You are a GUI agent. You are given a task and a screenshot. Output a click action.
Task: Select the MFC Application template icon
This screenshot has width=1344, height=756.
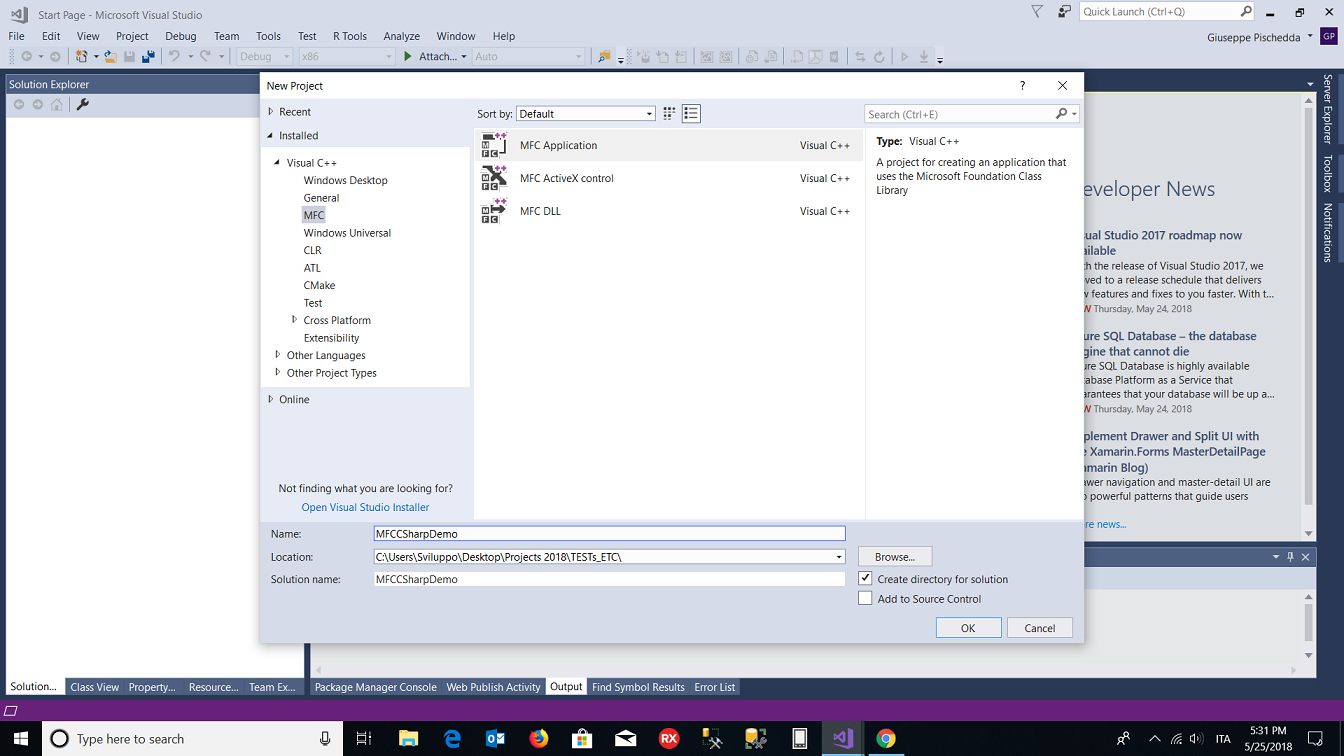pyautogui.click(x=494, y=145)
